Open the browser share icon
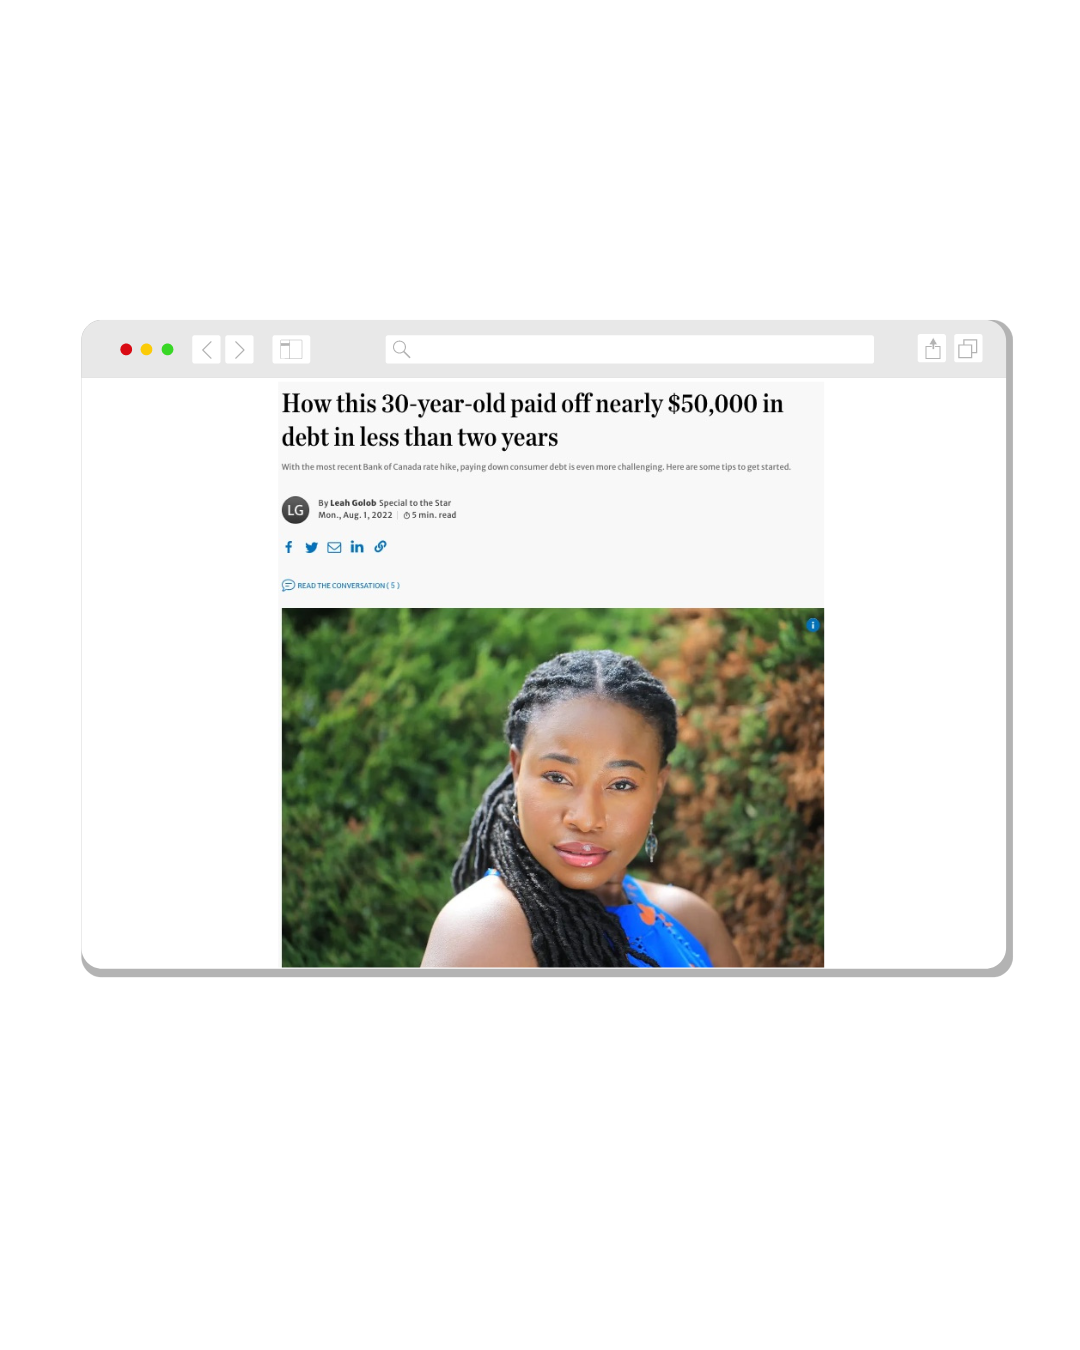The height and width of the screenshot is (1350, 1080). coord(932,348)
